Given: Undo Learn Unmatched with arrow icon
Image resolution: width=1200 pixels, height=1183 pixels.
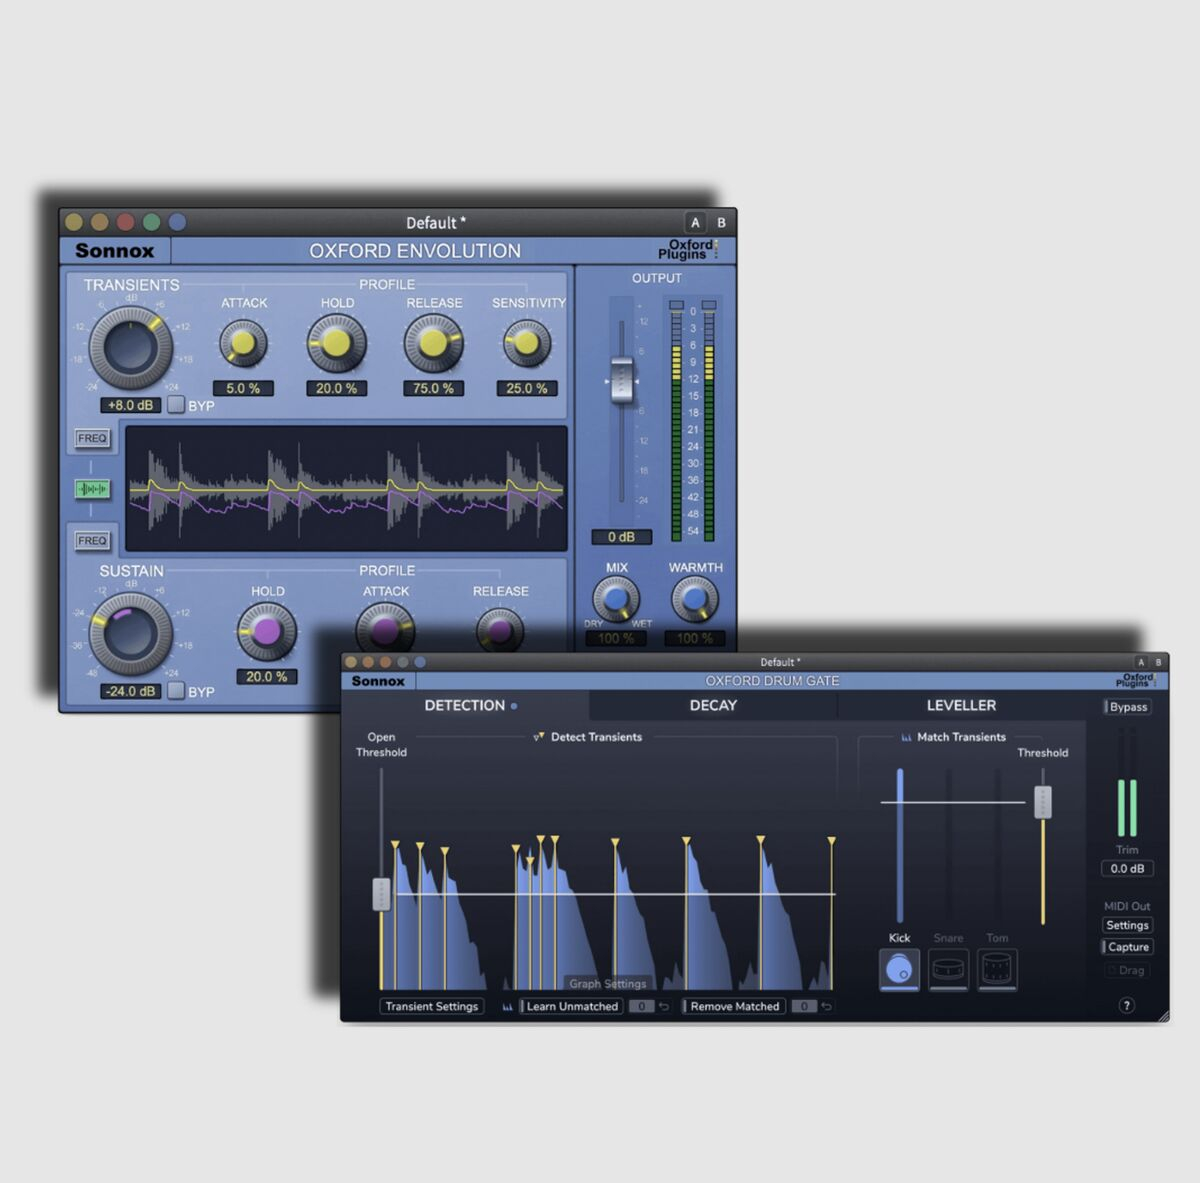Looking at the screenshot, I should [664, 1006].
